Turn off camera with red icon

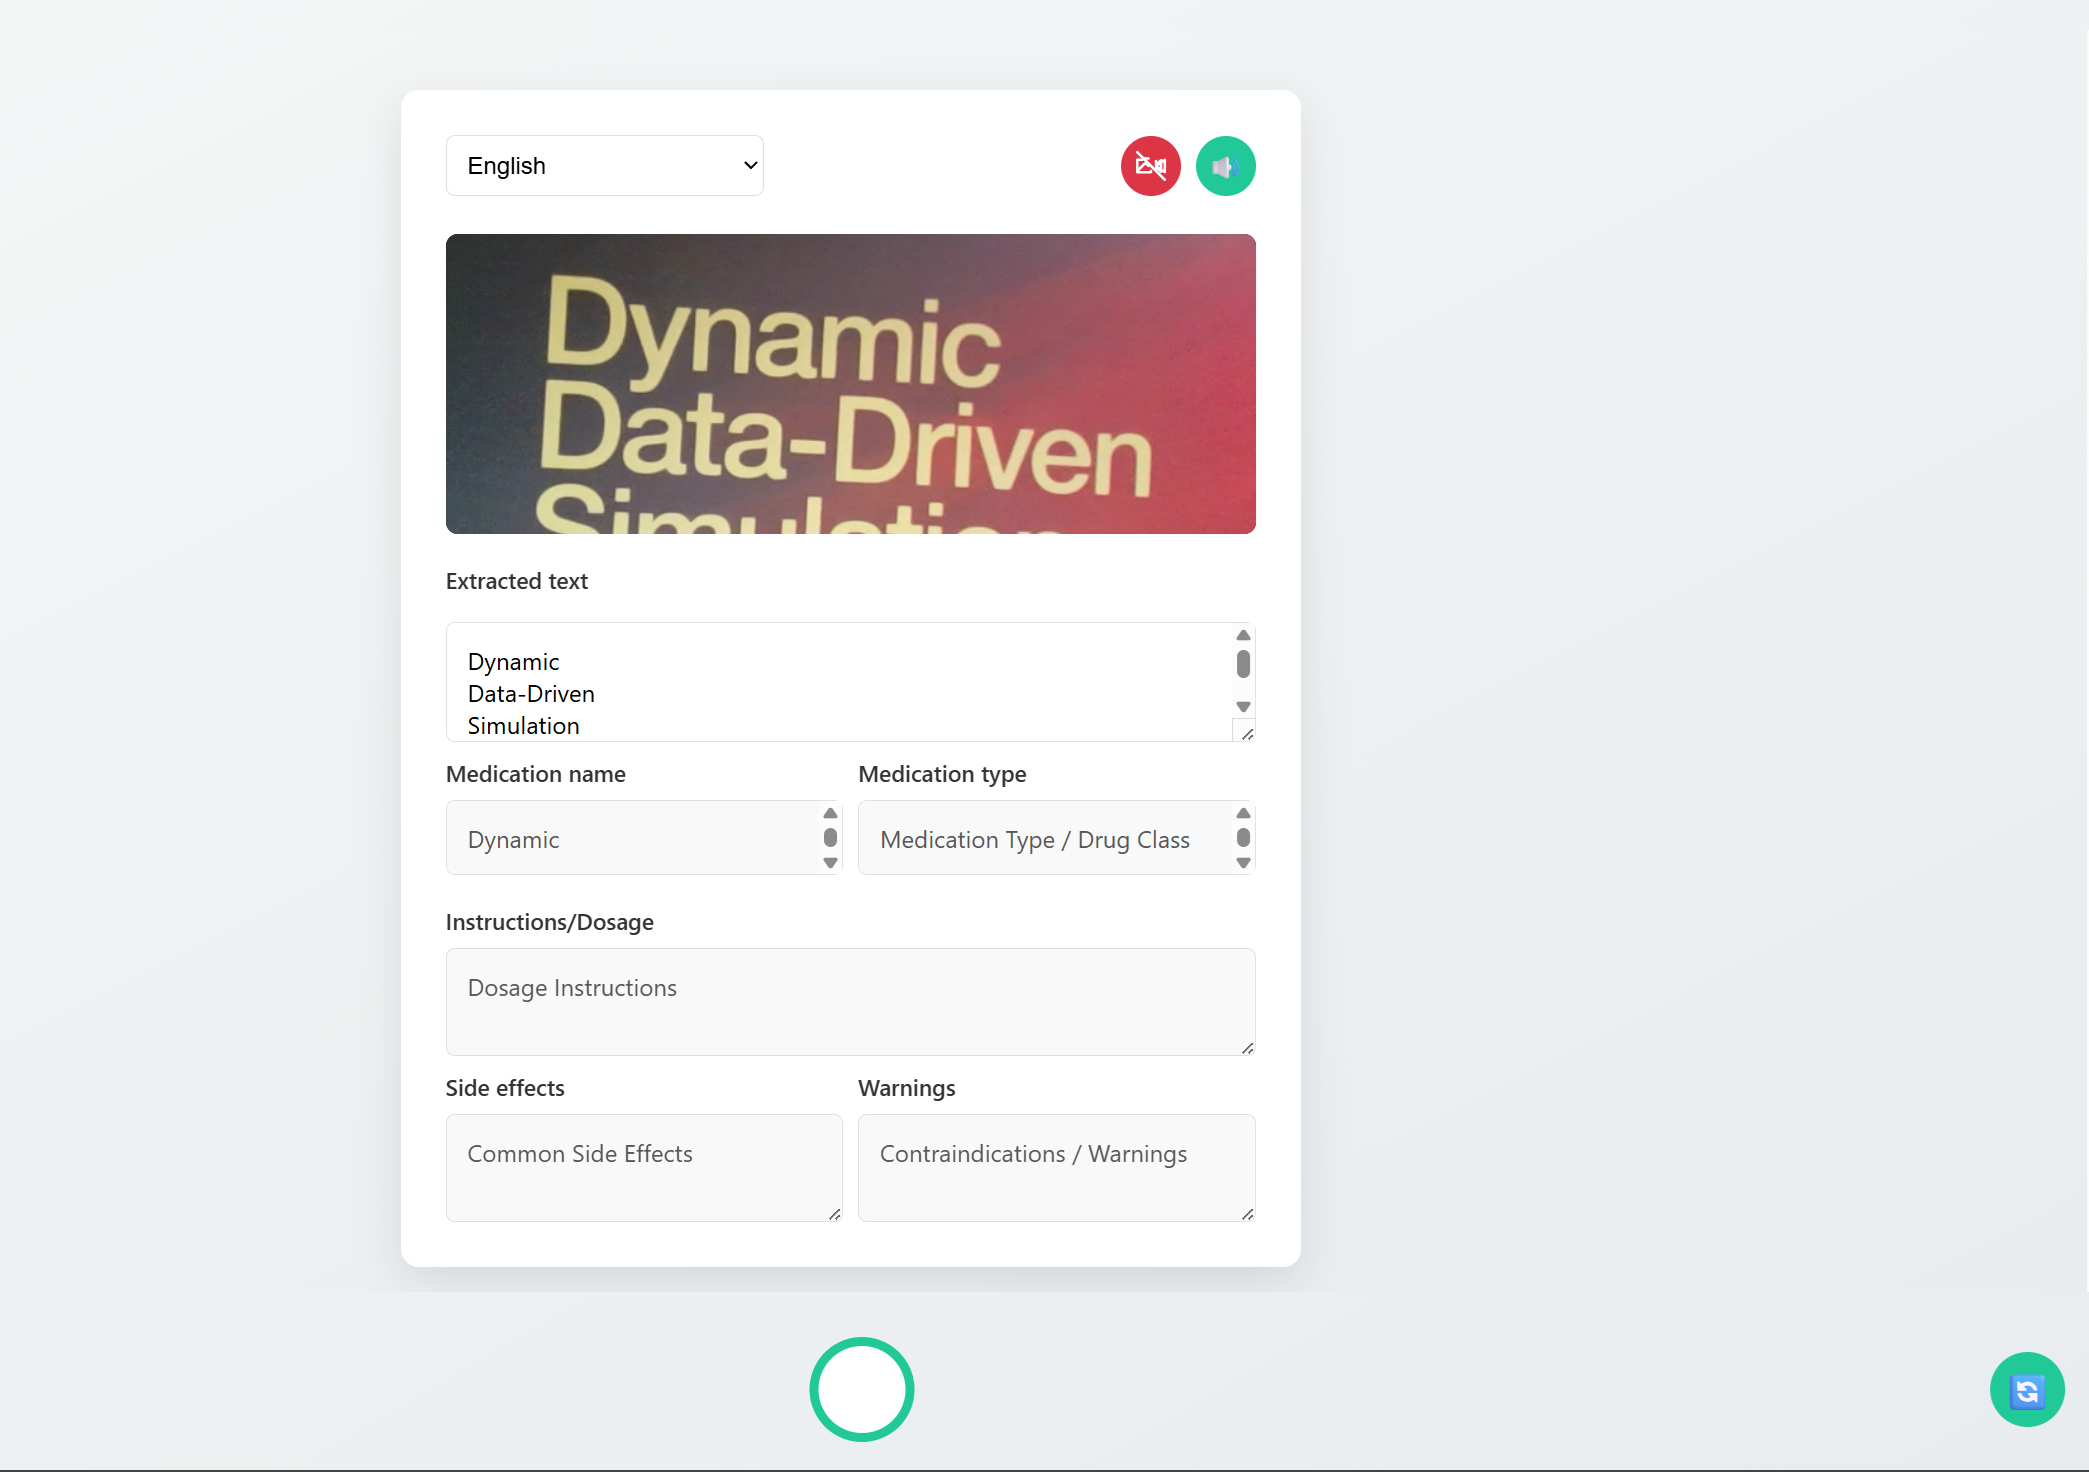point(1150,166)
